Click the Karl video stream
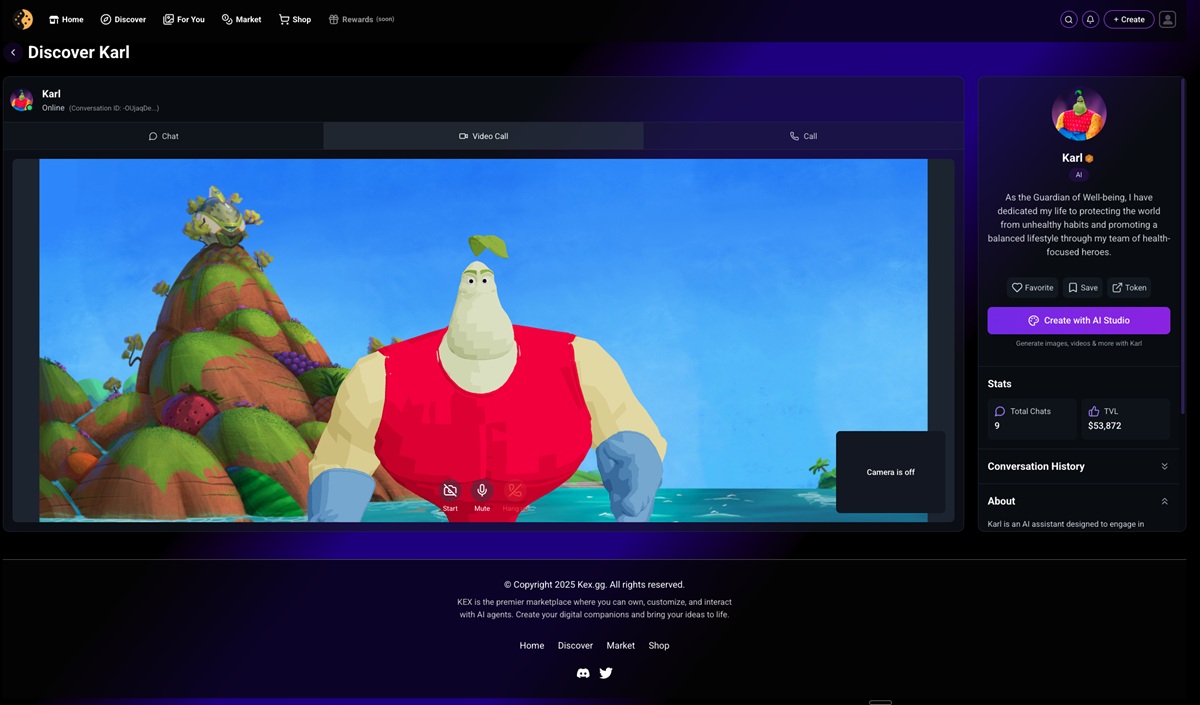1200x705 pixels. point(483,340)
